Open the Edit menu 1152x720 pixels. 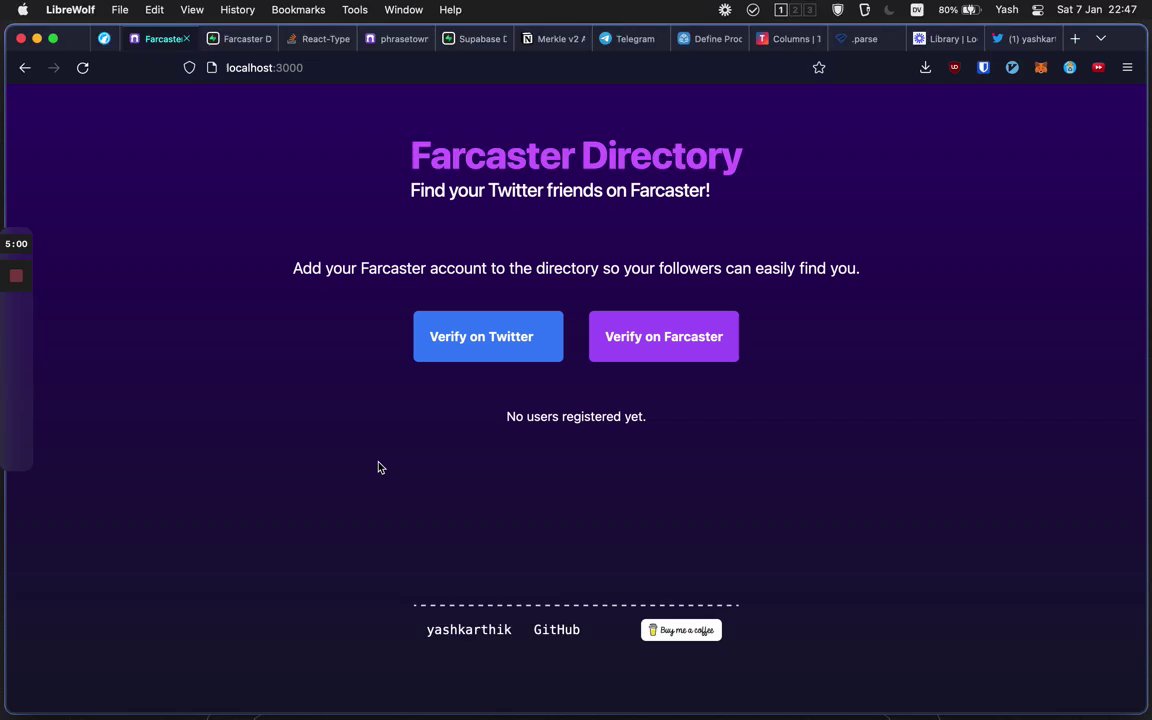pyautogui.click(x=154, y=10)
